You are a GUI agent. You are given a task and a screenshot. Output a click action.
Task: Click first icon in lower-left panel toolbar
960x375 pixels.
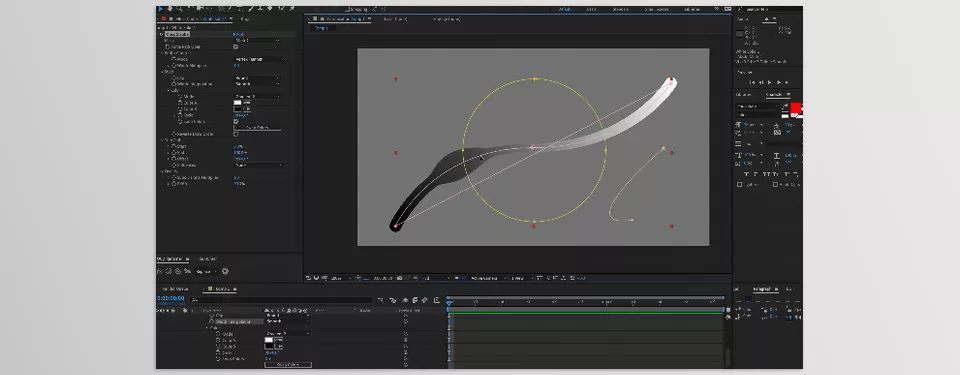[x=159, y=271]
